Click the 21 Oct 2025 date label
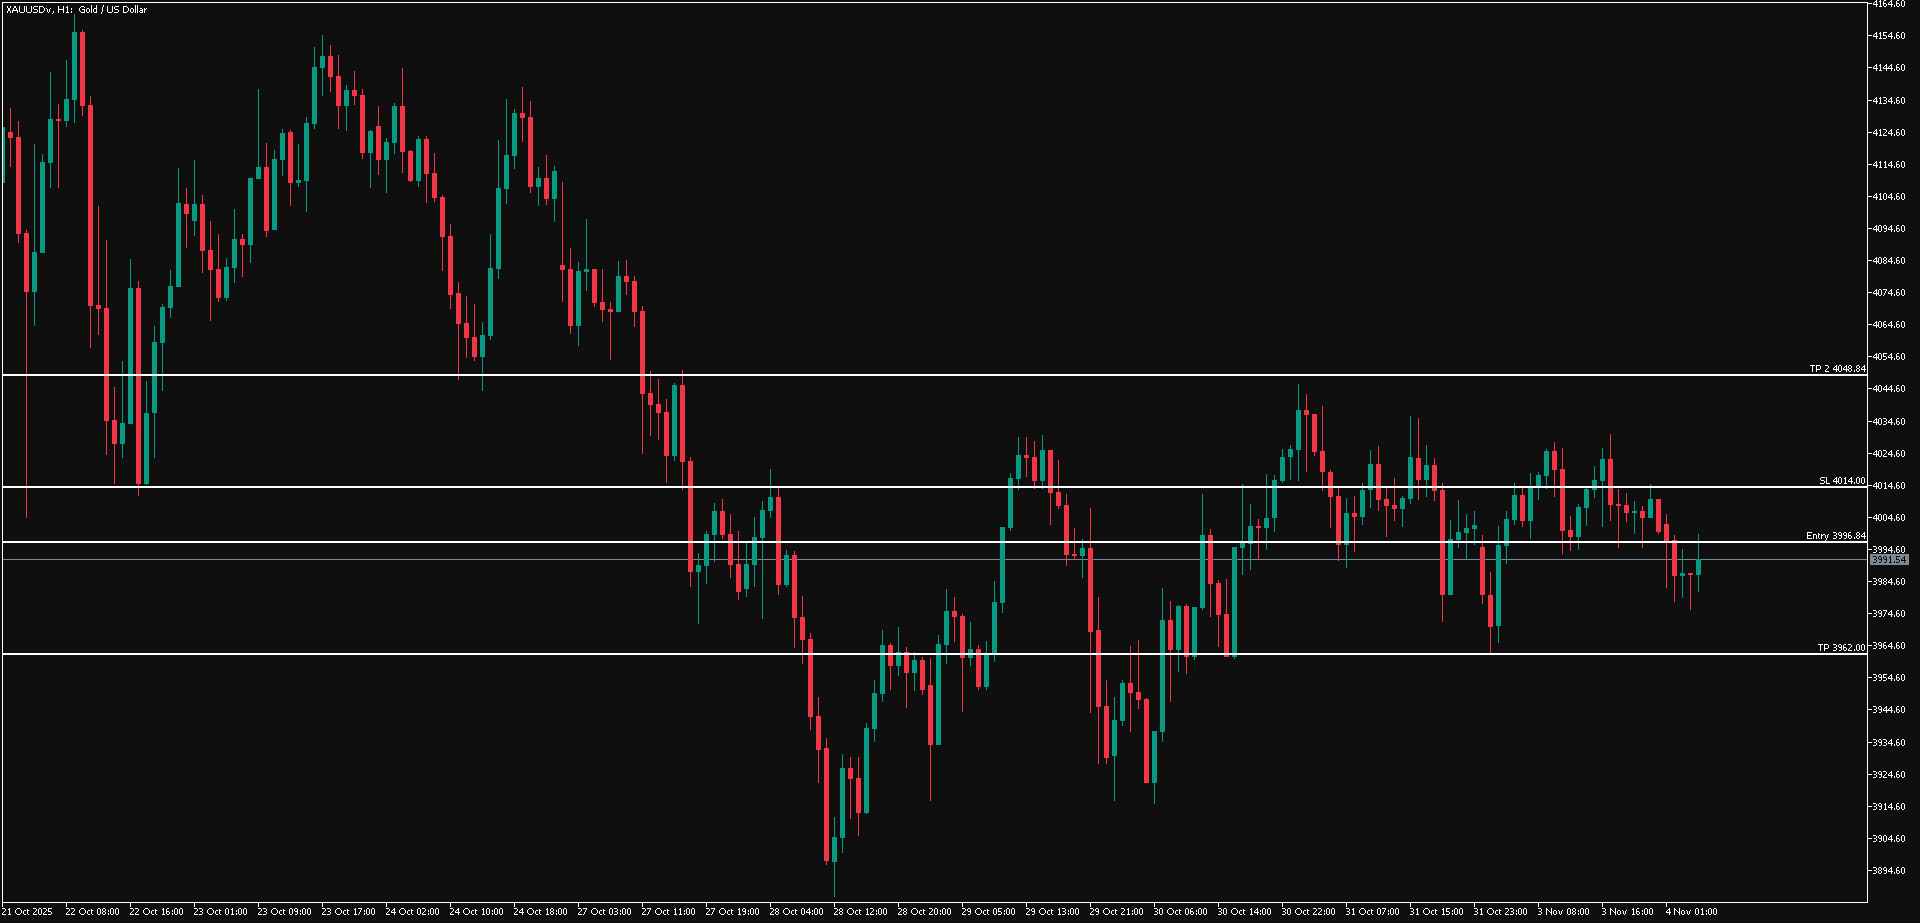The width and height of the screenshot is (1920, 923). click(x=28, y=912)
